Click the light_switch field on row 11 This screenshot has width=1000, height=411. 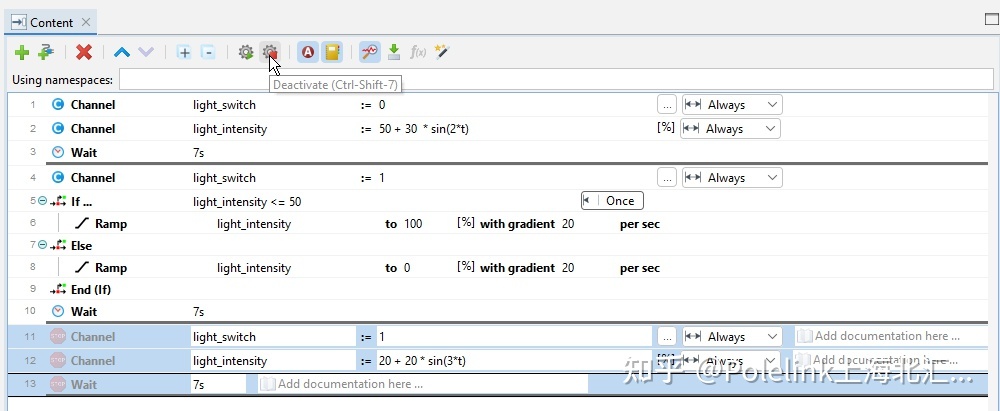tap(273, 337)
